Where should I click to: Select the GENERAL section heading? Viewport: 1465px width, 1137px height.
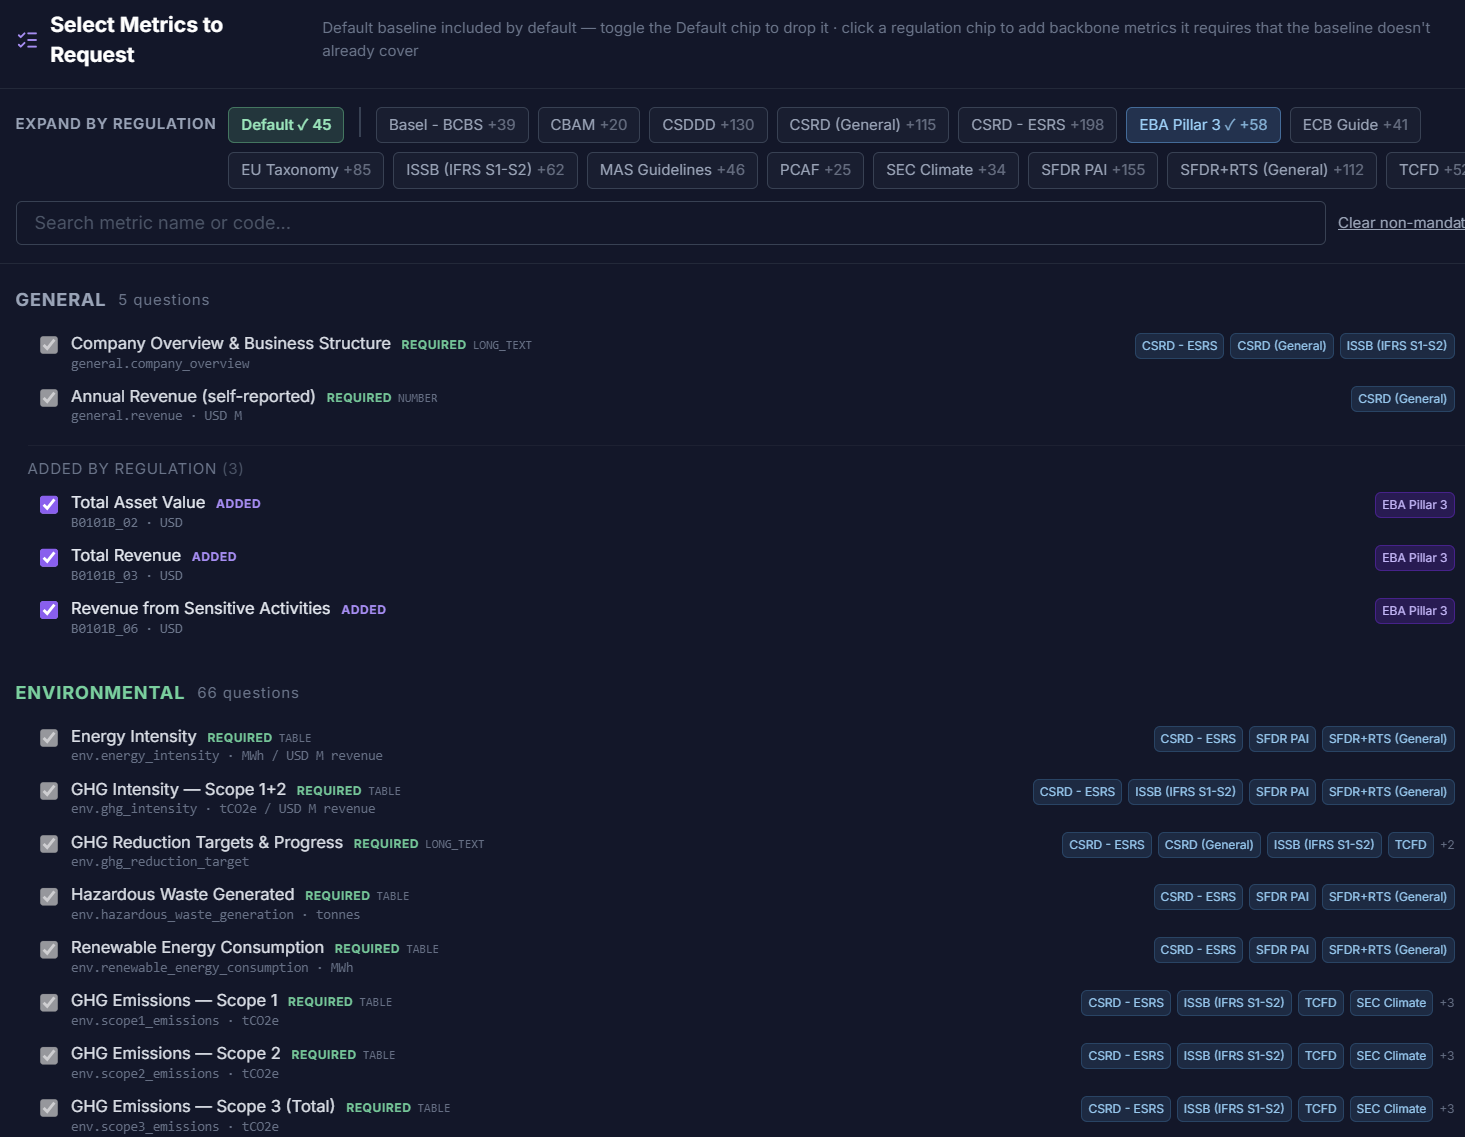tap(60, 300)
